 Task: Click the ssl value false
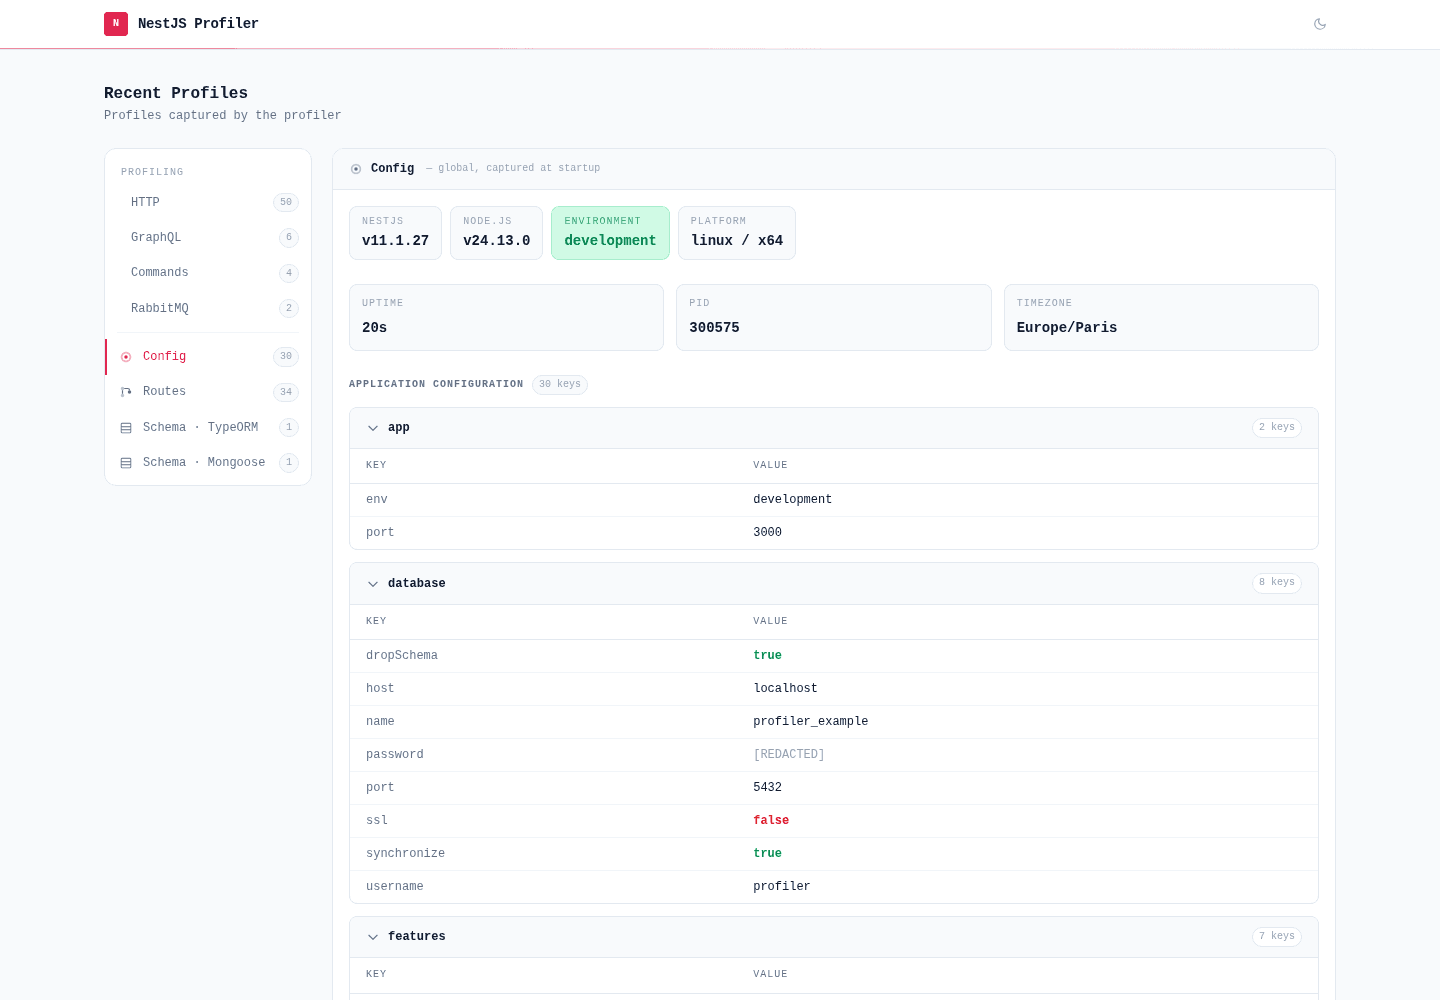pyautogui.click(x=771, y=821)
